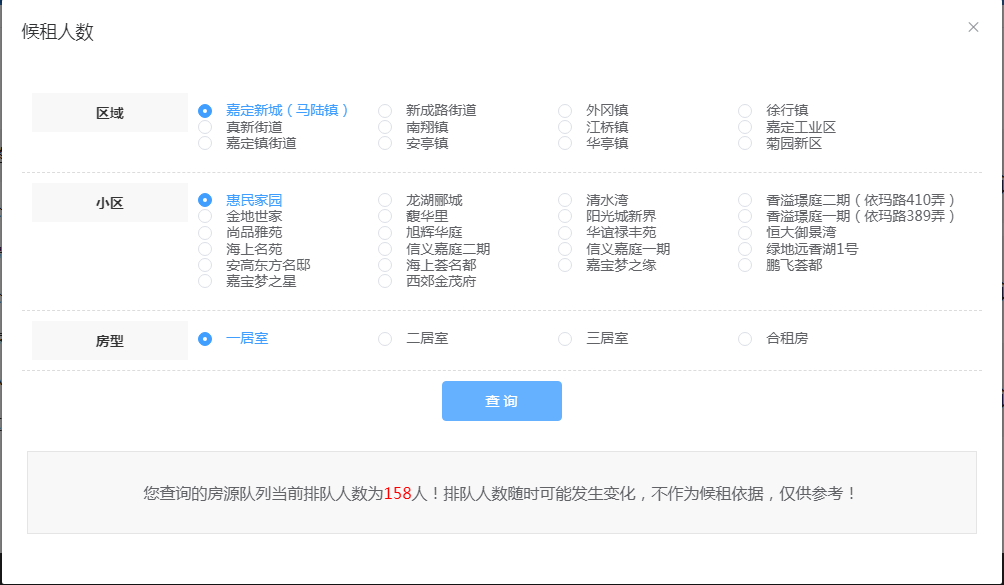Select 香溢璟庭二期（依玛路410弄）community
The height and width of the screenshot is (585, 1004).
pos(745,200)
